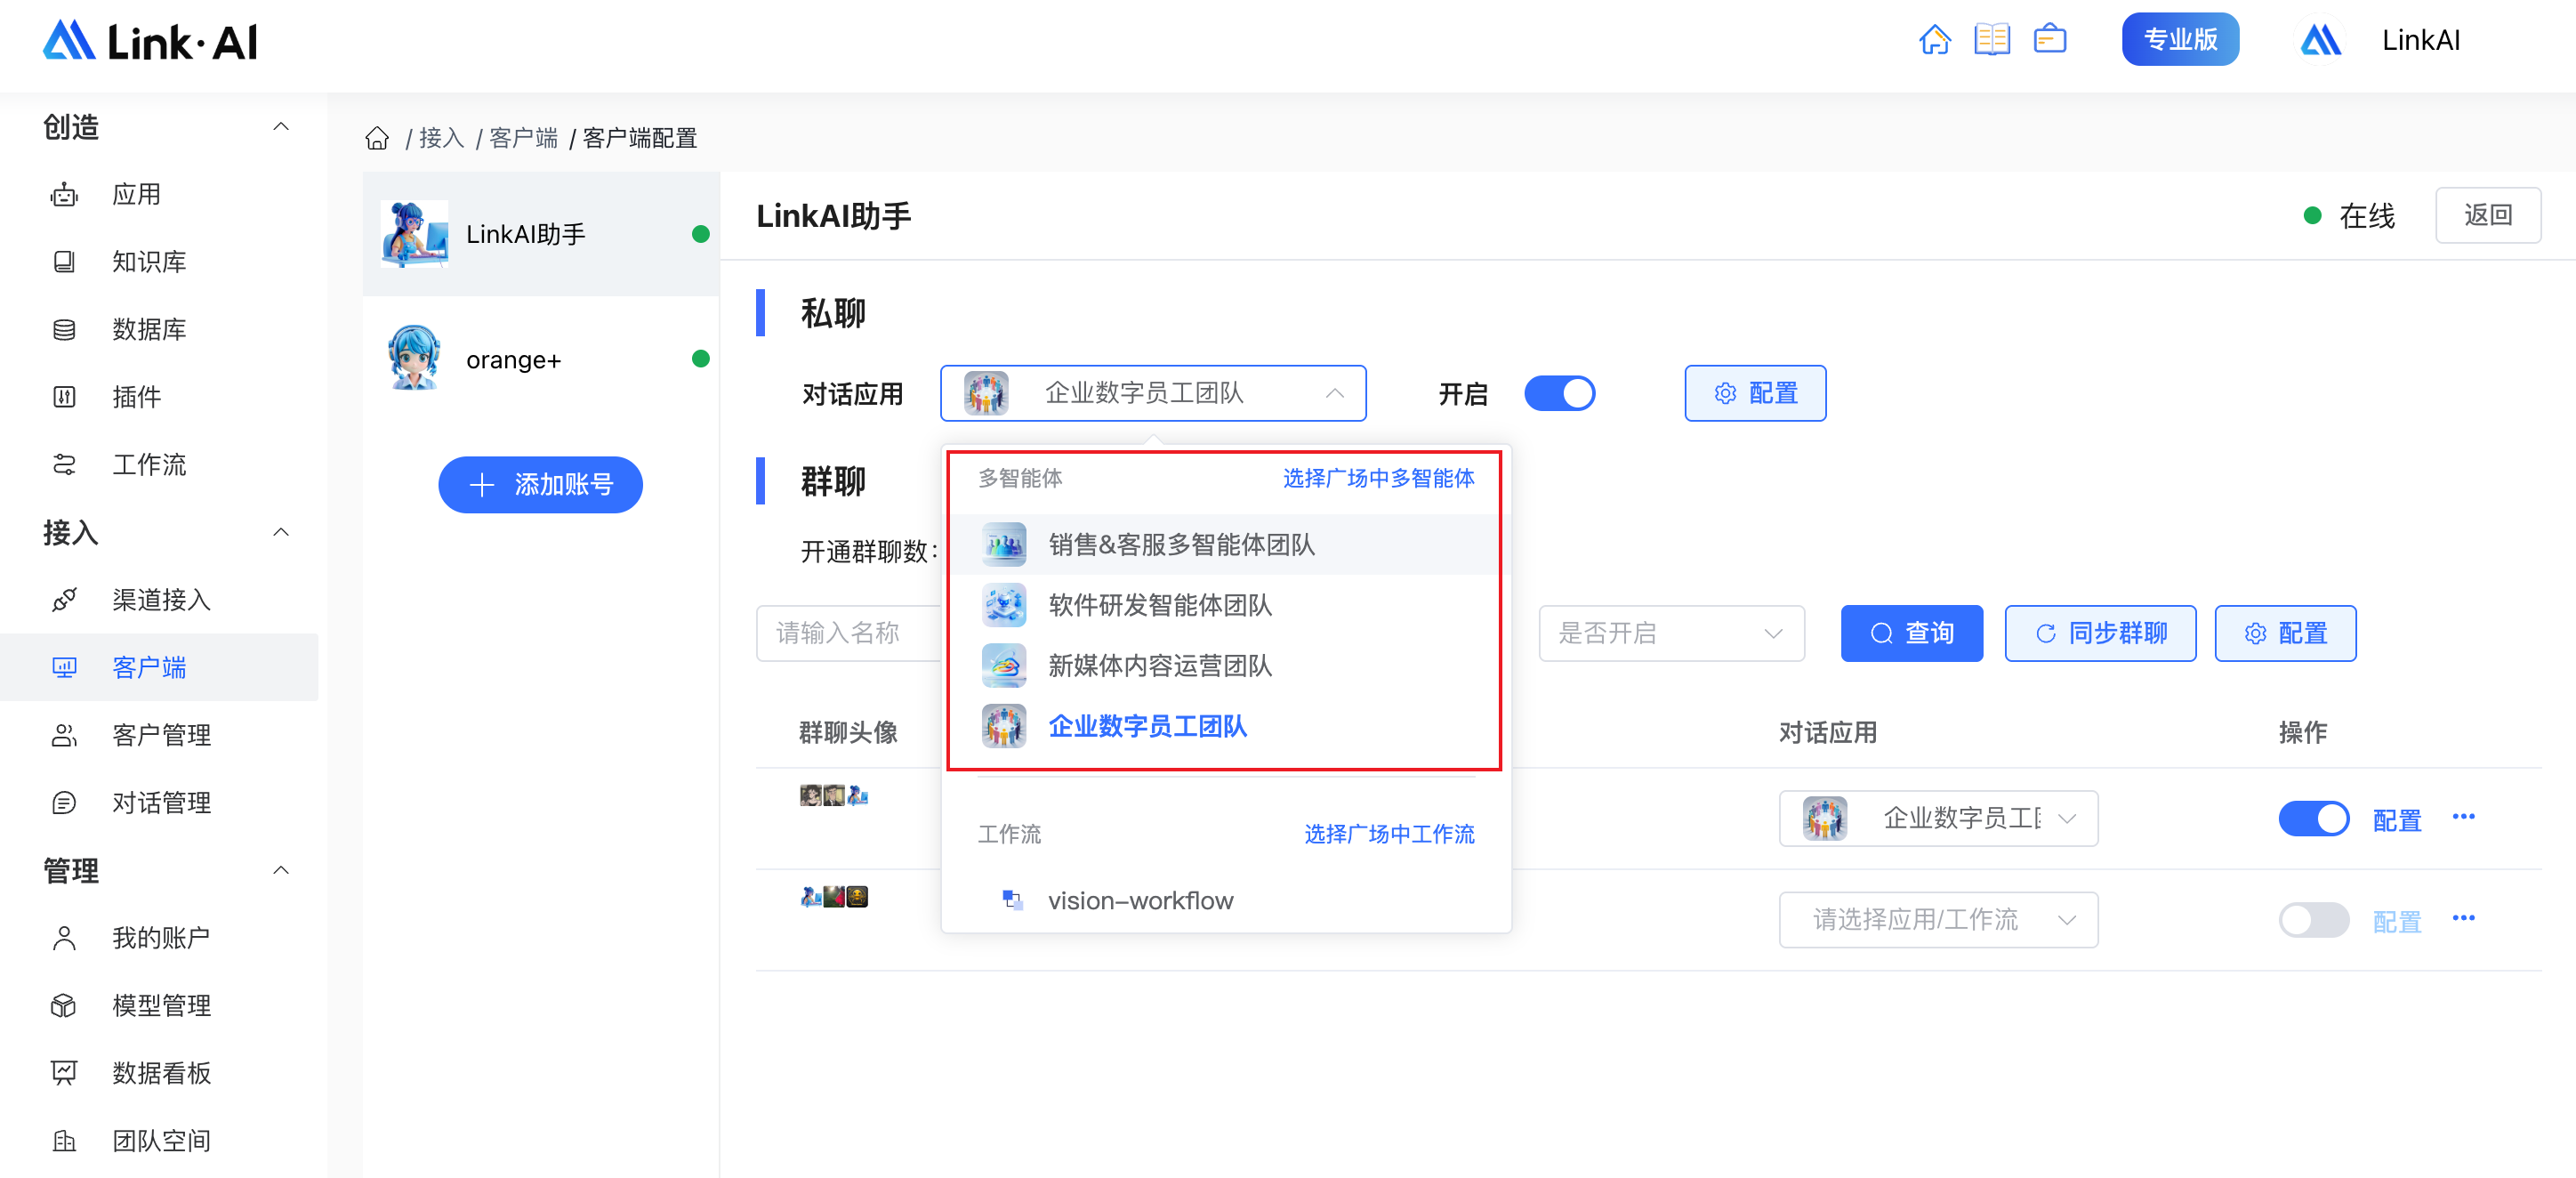The height and width of the screenshot is (1178, 2576).
Task: Click the wallet card icon in header
Action: coord(2049,40)
